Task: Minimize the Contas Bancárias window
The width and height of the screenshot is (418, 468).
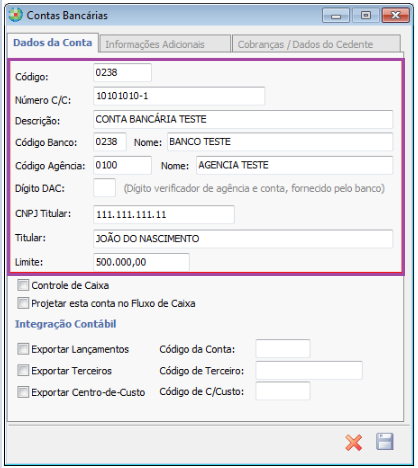Action: [x=336, y=15]
